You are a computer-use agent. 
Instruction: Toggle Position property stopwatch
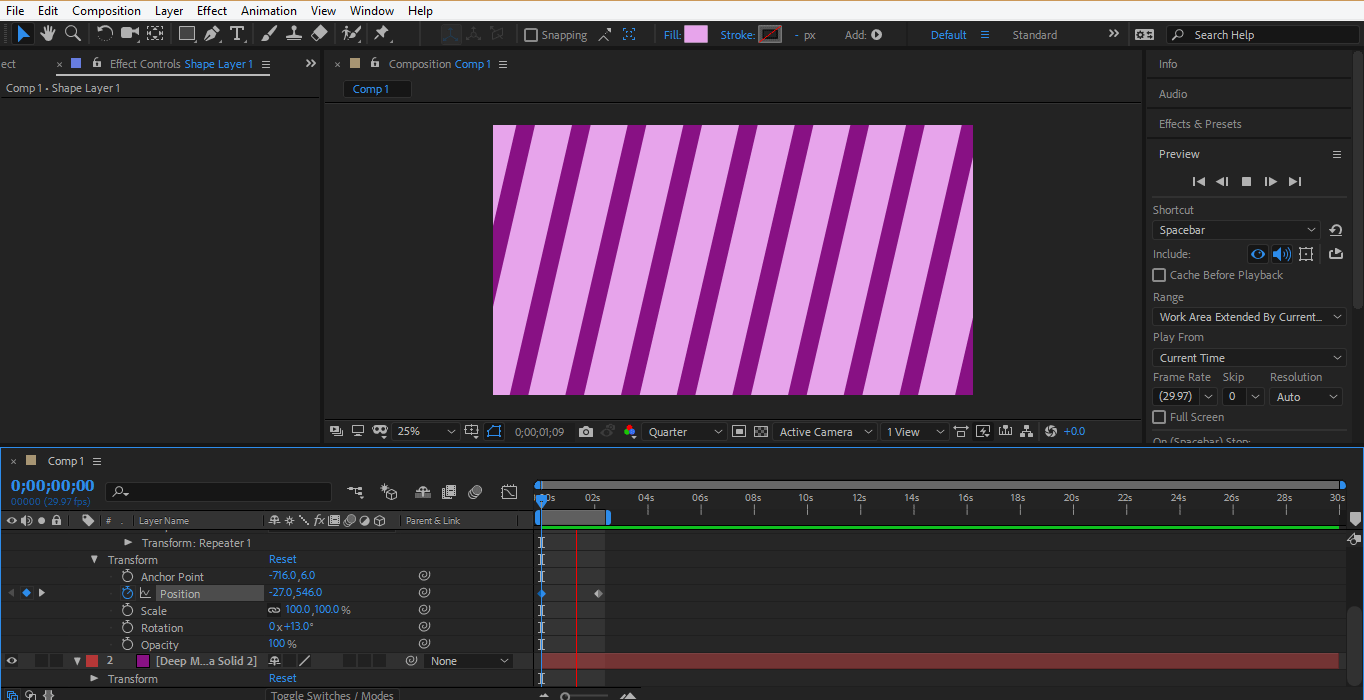tap(127, 593)
